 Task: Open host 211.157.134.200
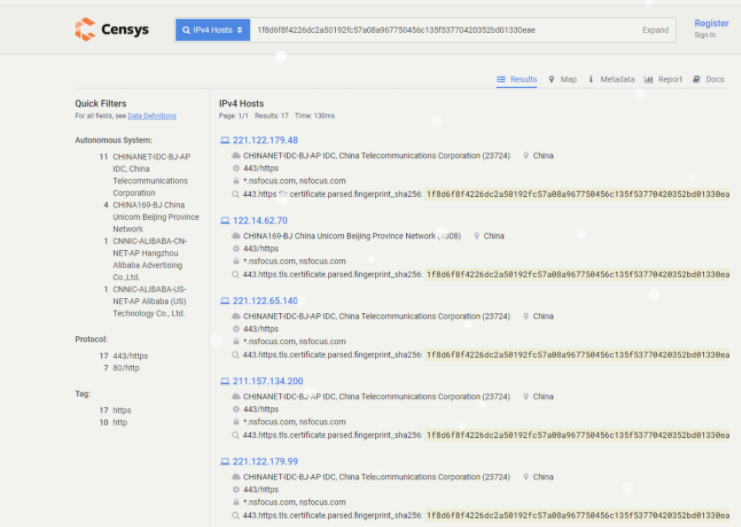(x=268, y=381)
